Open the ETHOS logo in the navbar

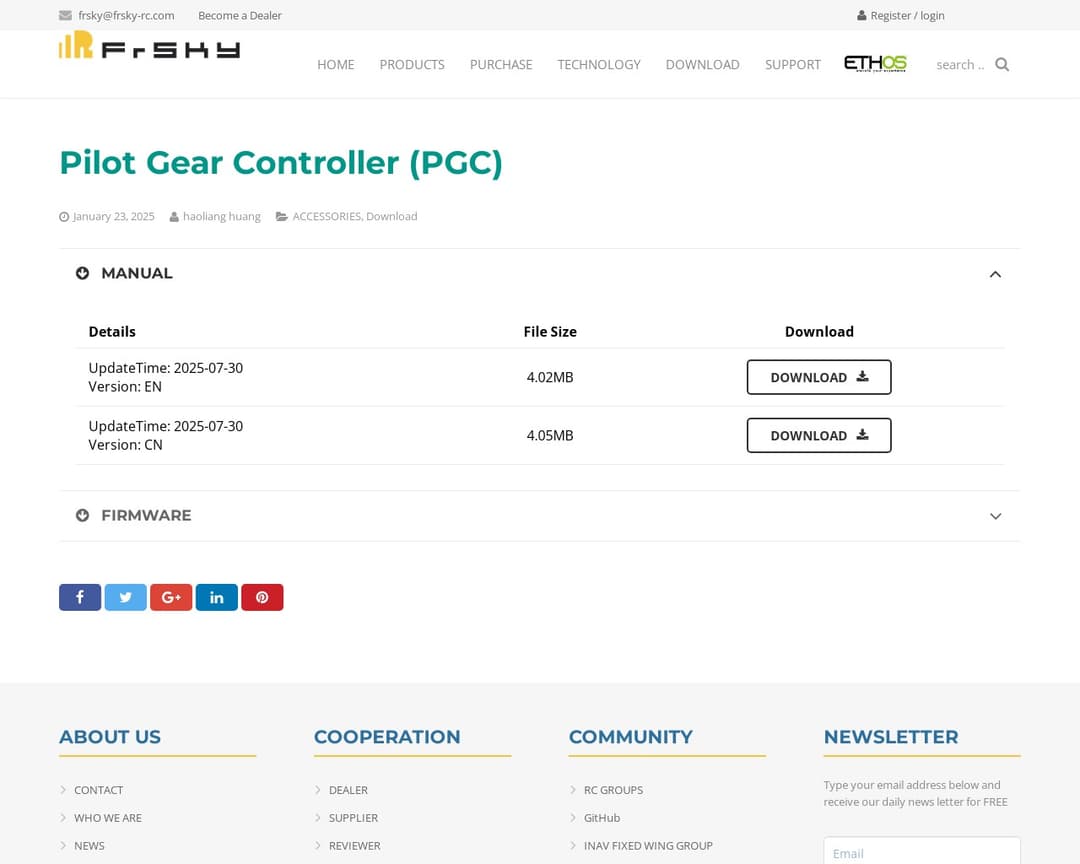[x=874, y=63]
